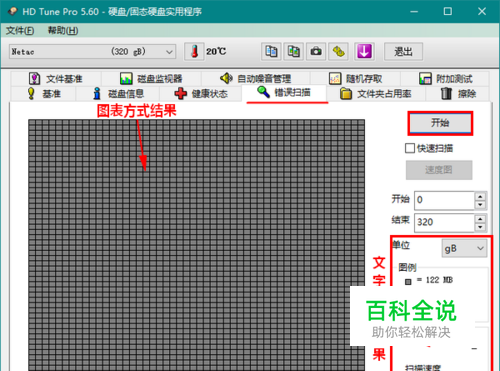Viewport: 500px width, 371px height.
Task: Select the 错误扫描 tab
Action: coord(284,92)
